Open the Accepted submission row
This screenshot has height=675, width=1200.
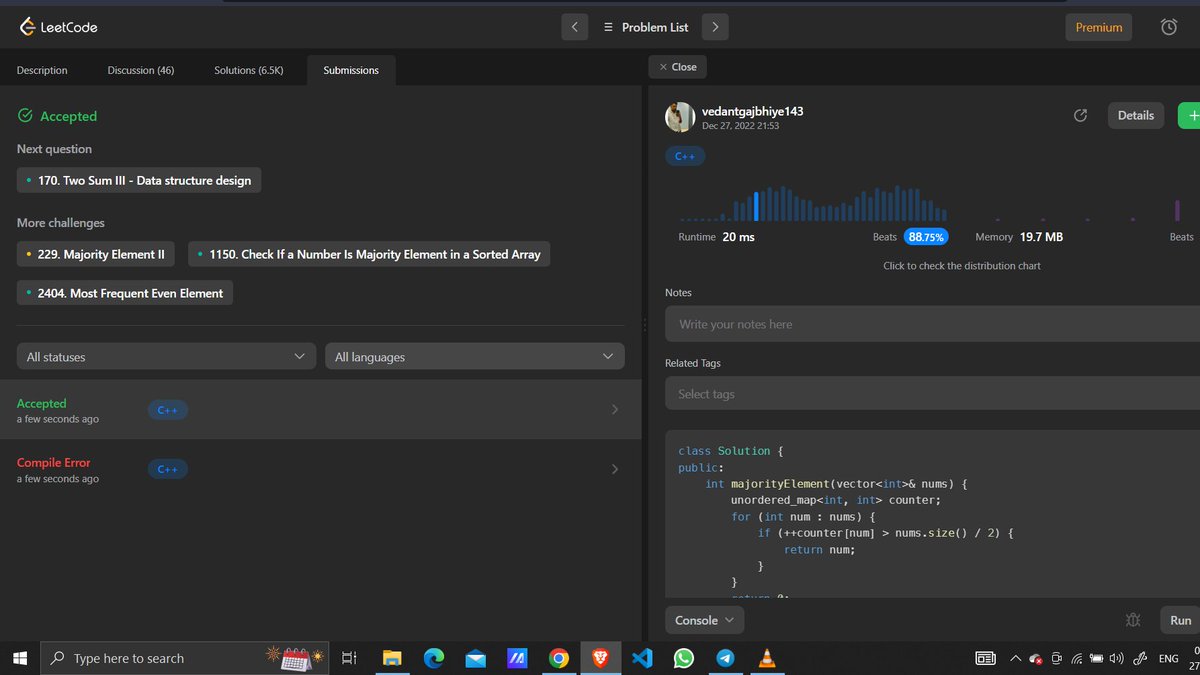[x=320, y=409]
